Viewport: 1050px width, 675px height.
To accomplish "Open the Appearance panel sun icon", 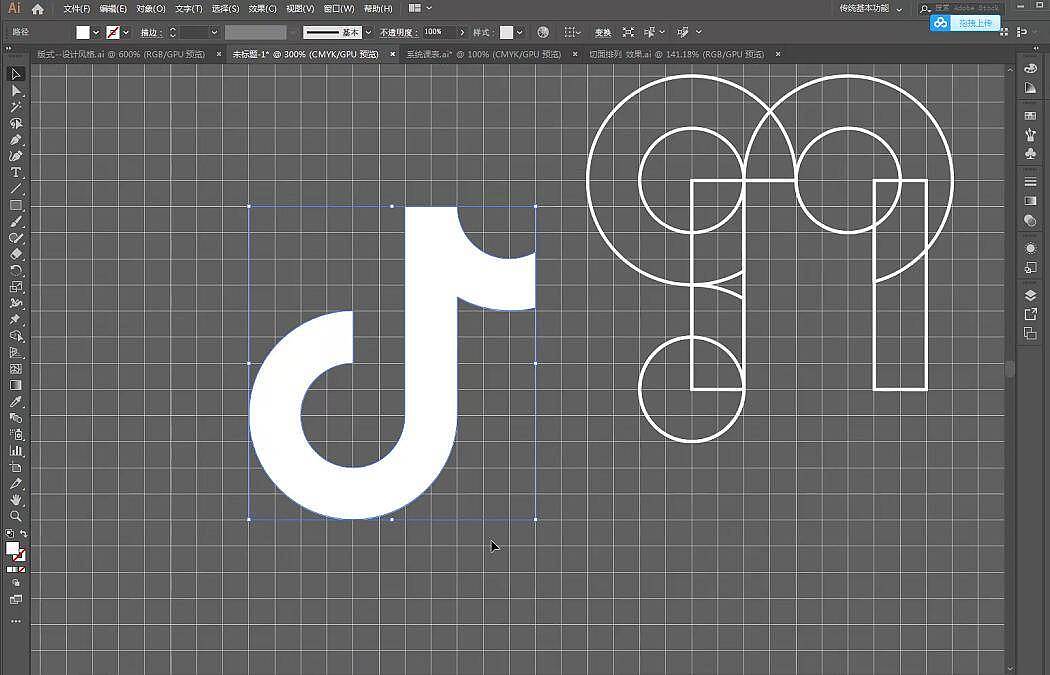I will 1031,248.
